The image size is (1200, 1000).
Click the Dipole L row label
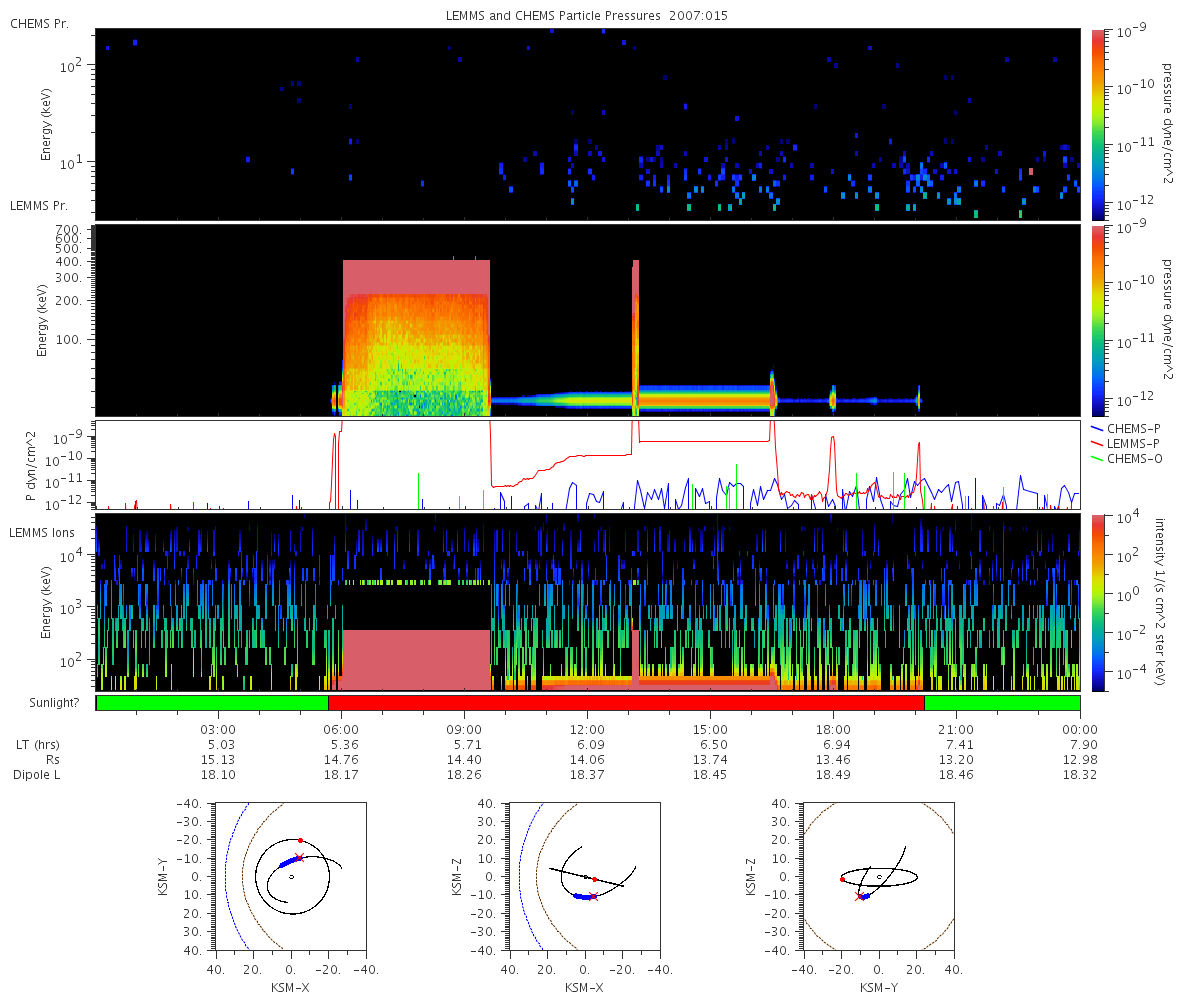tap(40, 775)
